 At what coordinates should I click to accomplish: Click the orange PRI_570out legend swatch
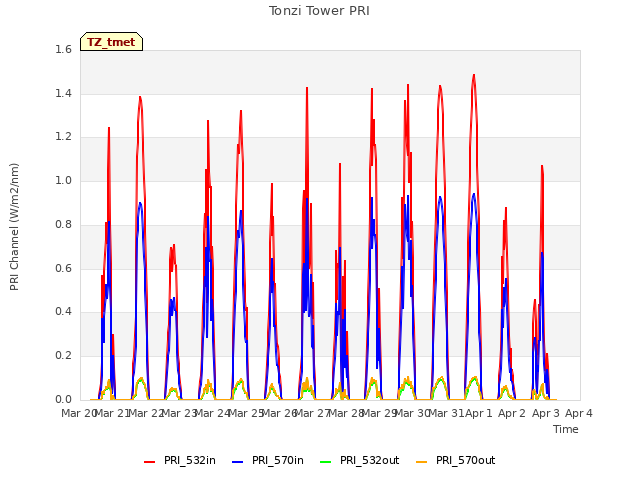coord(422,462)
